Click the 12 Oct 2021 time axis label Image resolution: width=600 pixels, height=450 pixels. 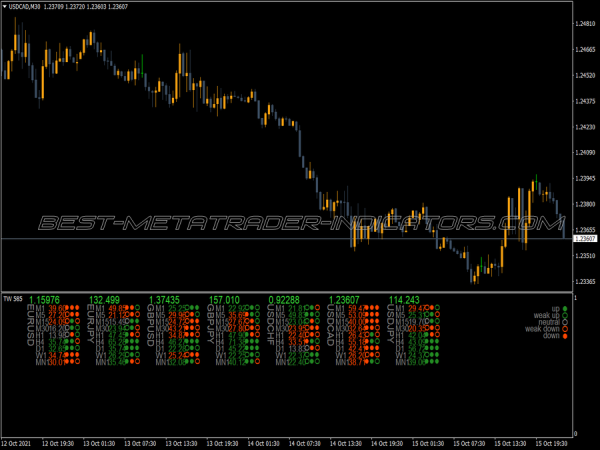pos(16,443)
